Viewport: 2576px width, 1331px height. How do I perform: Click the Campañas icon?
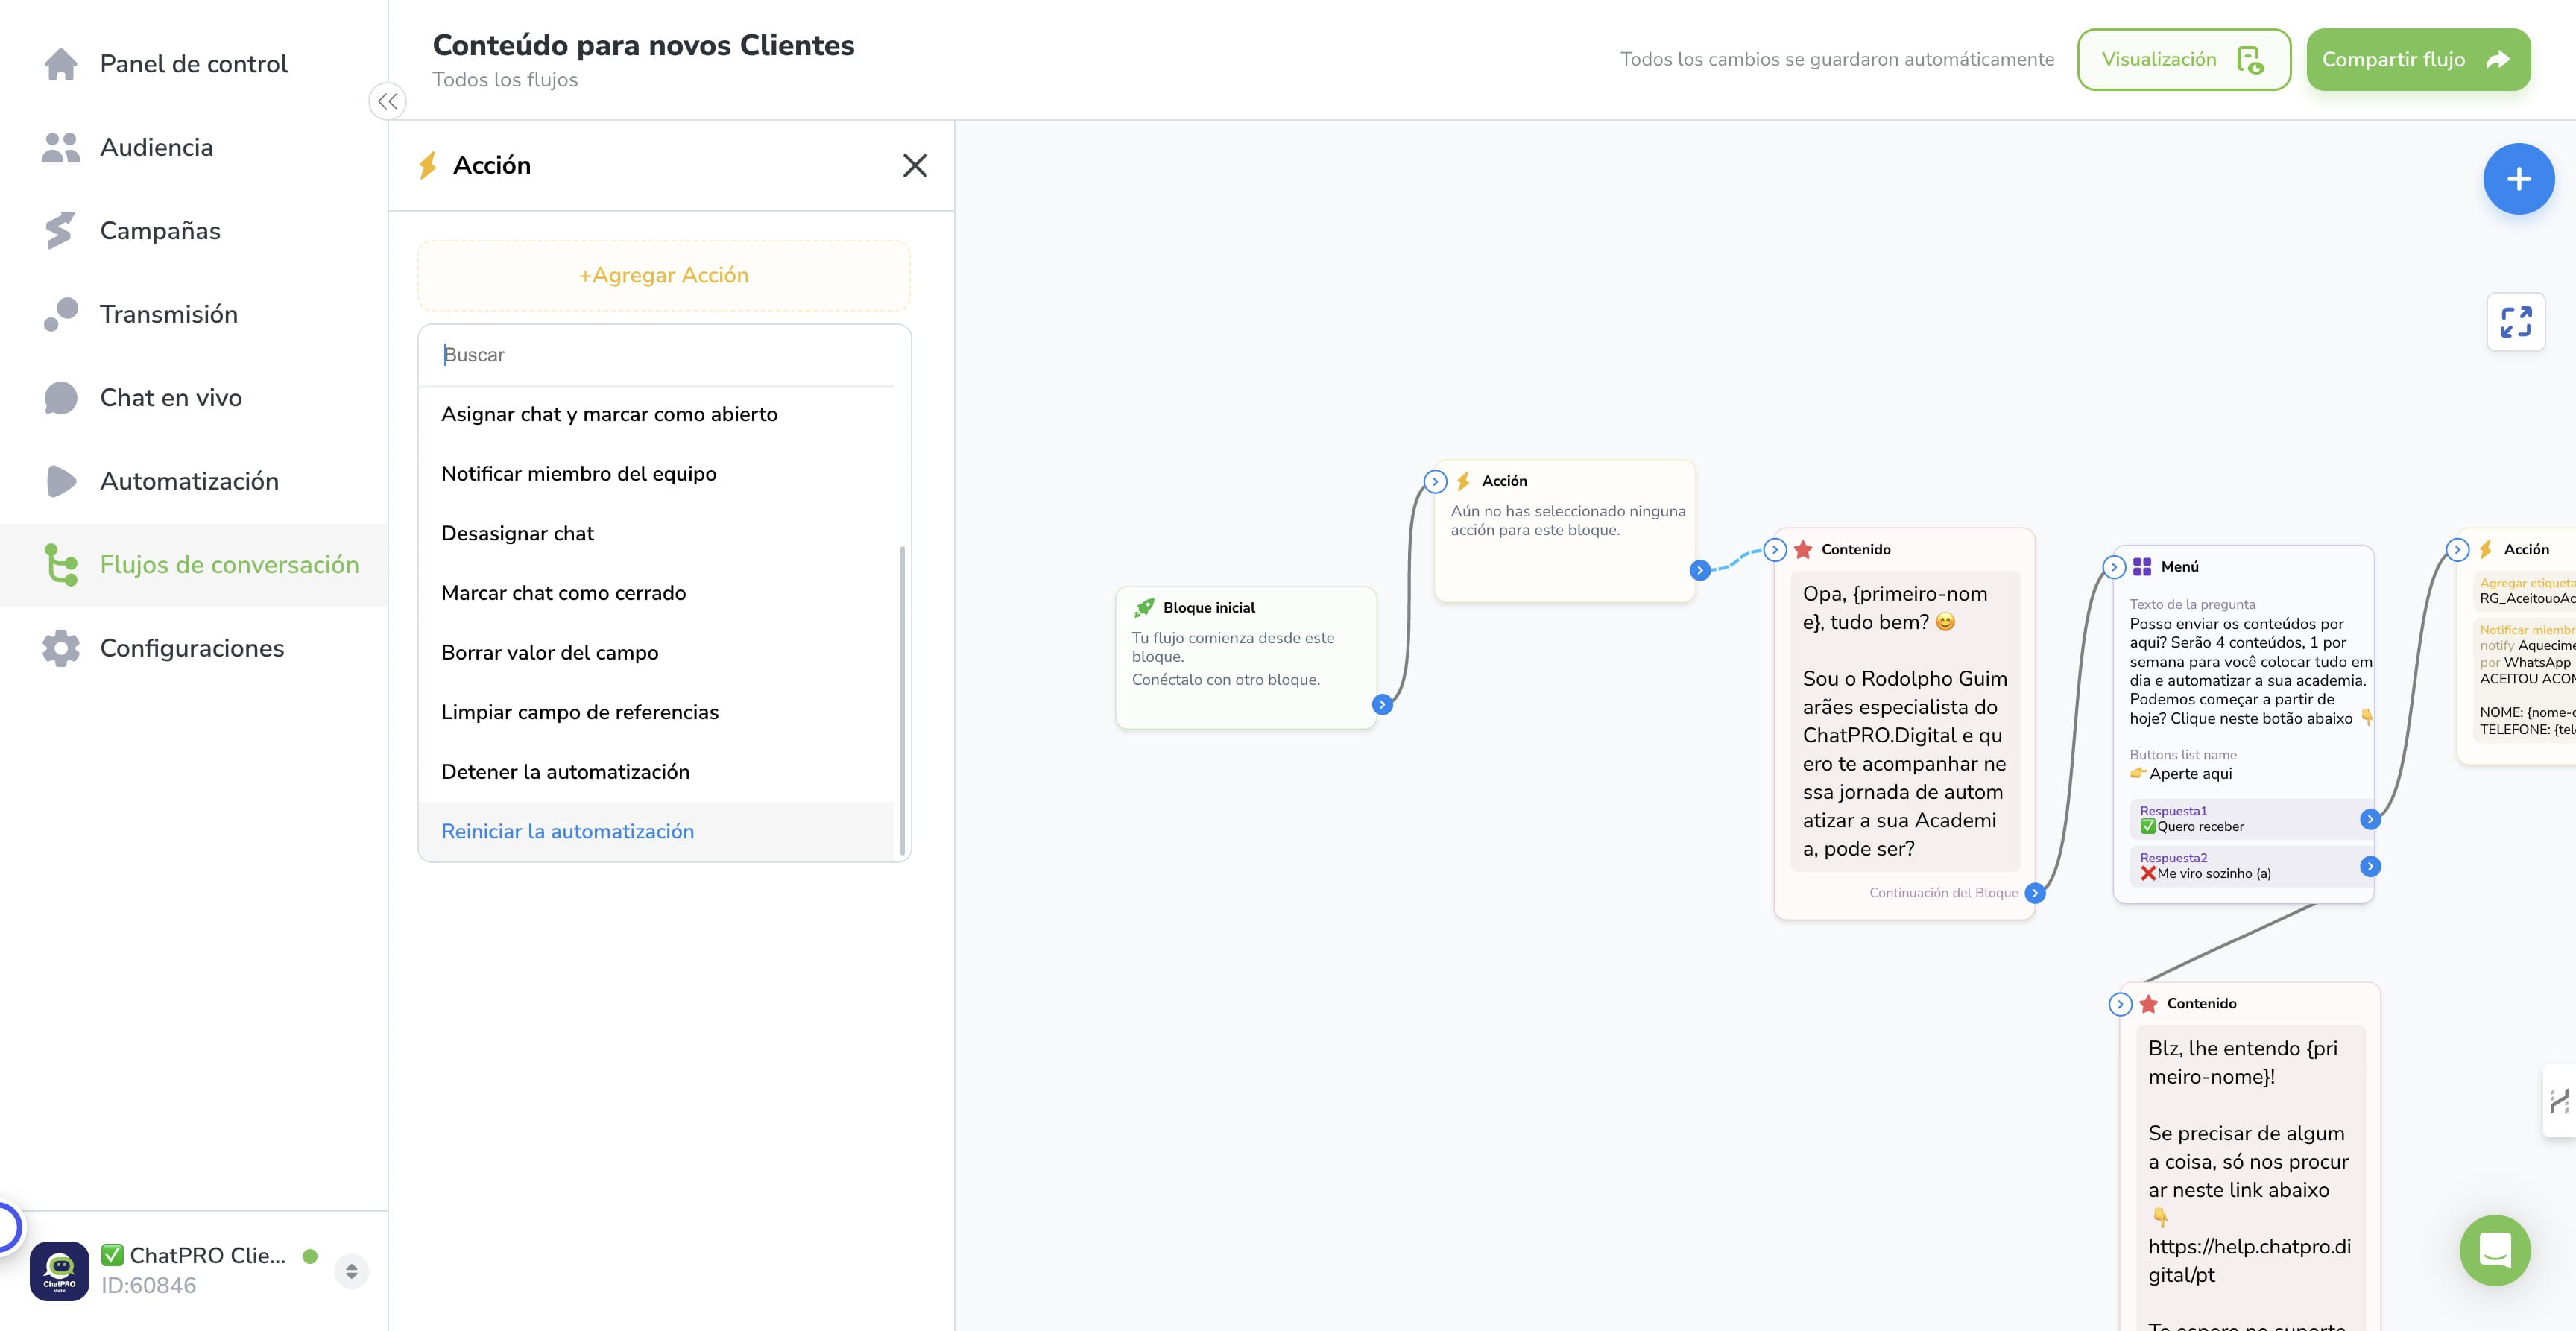(60, 230)
